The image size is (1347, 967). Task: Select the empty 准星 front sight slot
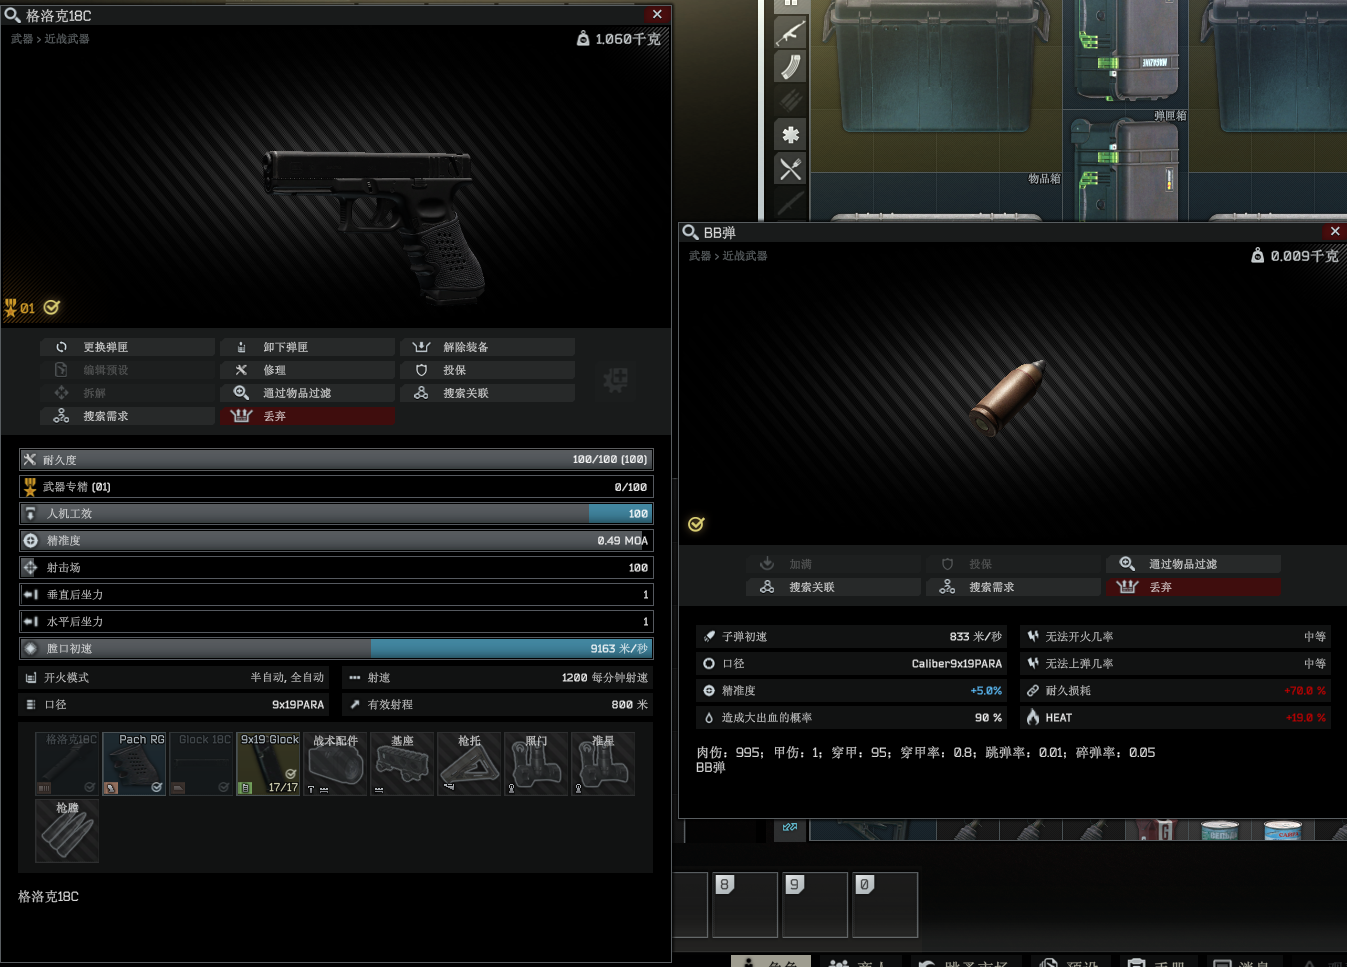pos(603,764)
